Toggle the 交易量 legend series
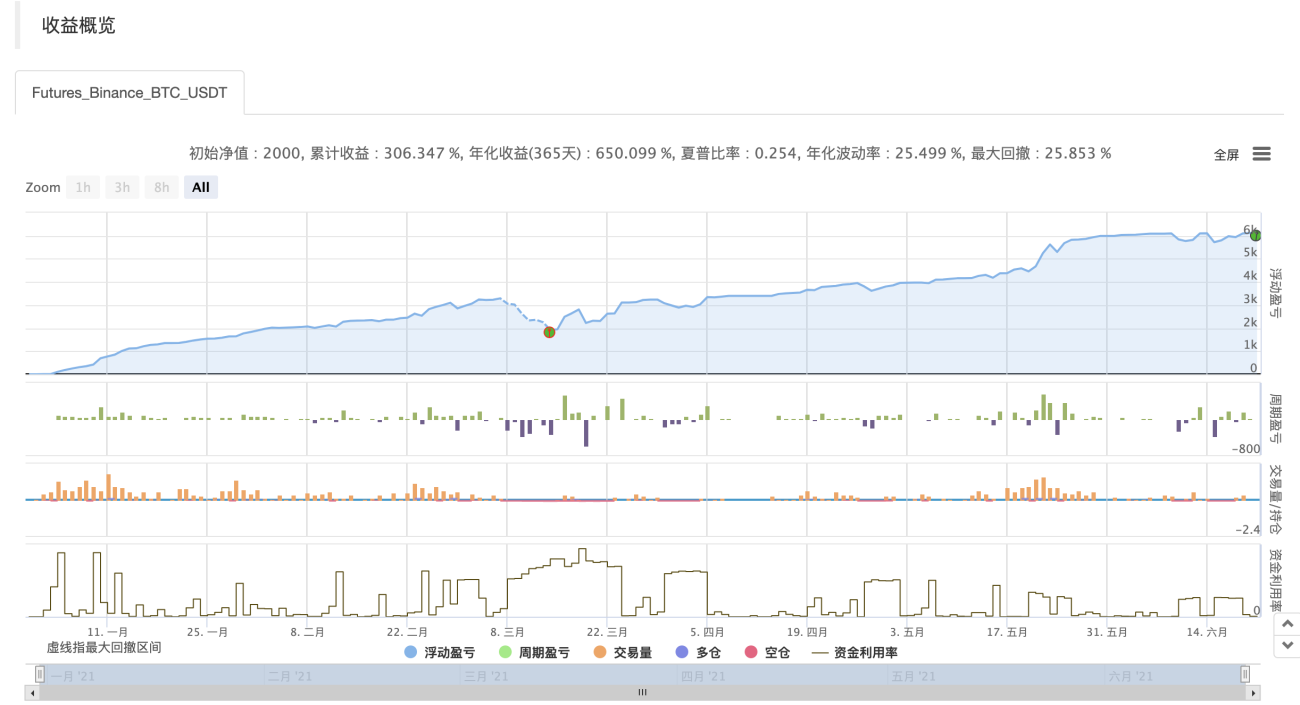The width and height of the screenshot is (1300, 705). point(622,653)
